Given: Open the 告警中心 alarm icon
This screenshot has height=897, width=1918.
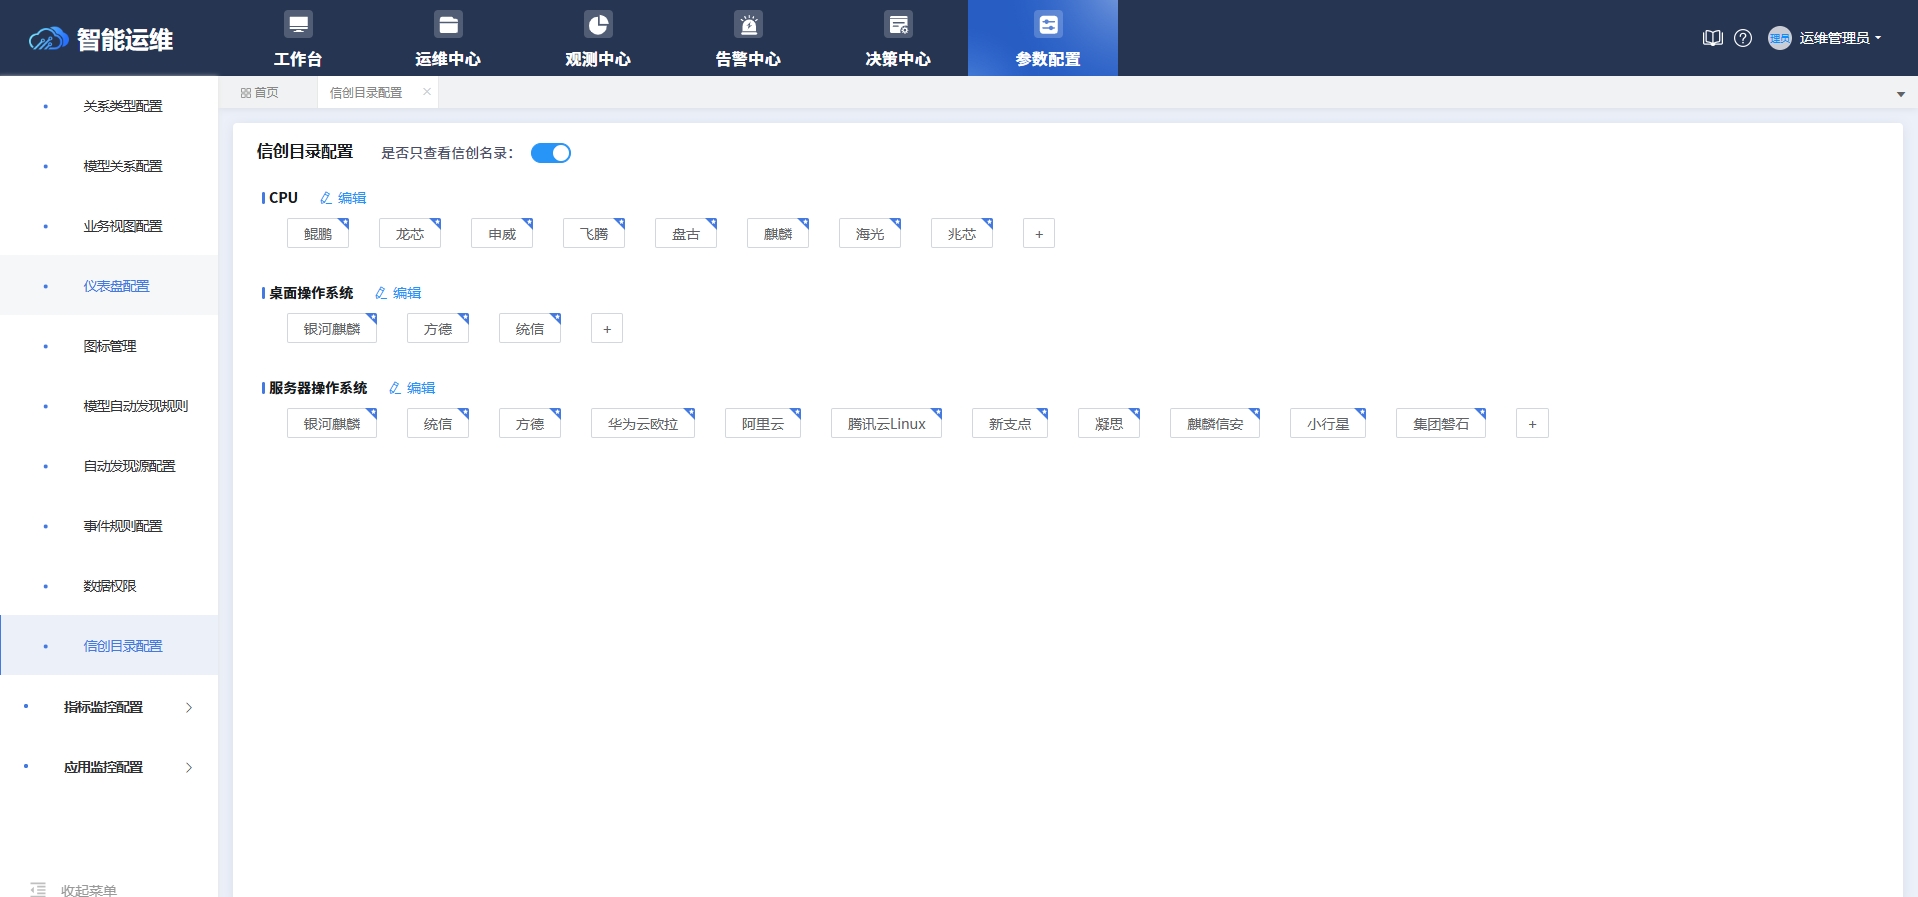Looking at the screenshot, I should coord(748,25).
